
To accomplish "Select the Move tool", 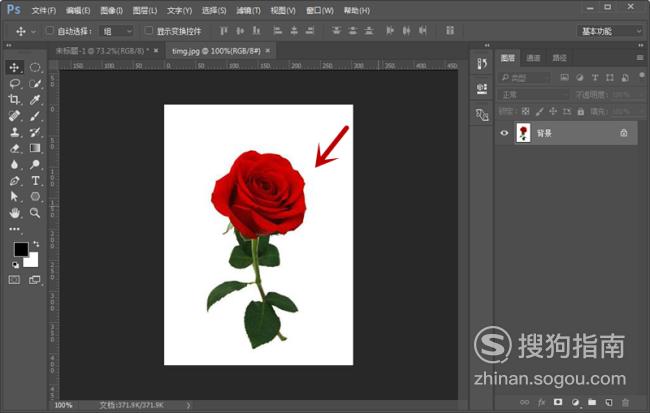I will (14, 67).
